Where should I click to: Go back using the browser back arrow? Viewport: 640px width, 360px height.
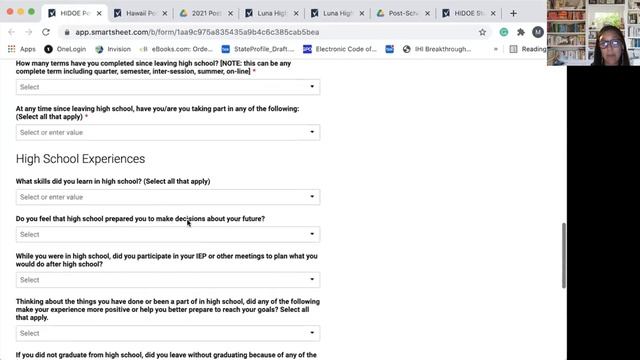(x=11, y=32)
